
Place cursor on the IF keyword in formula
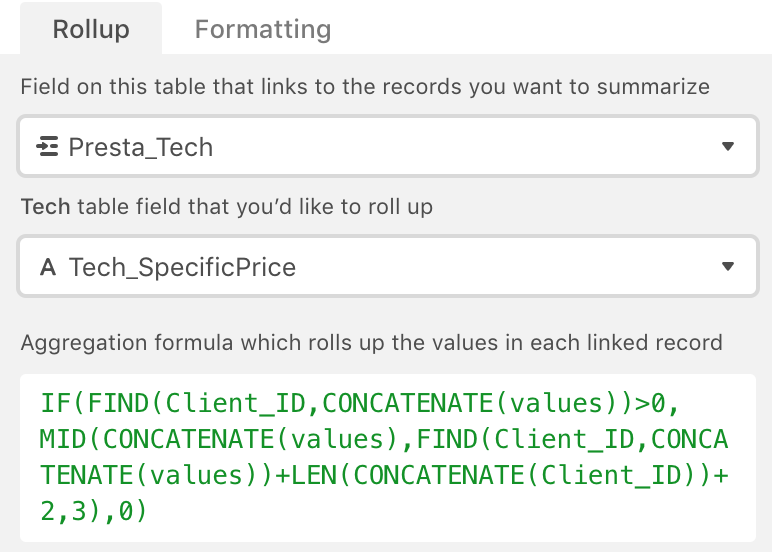(55, 403)
